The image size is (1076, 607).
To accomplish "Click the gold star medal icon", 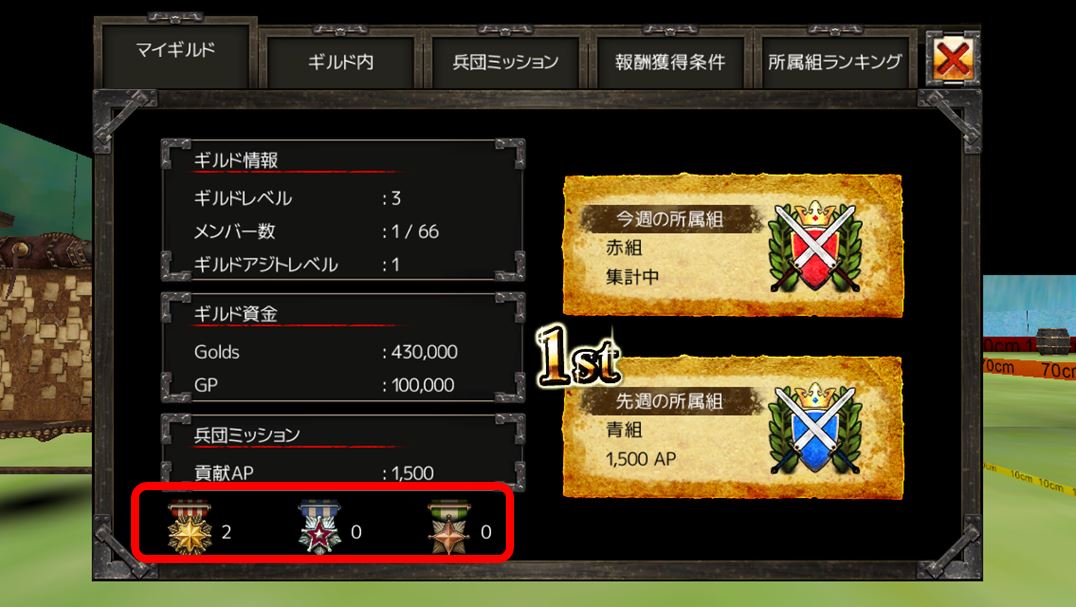I will (x=189, y=527).
